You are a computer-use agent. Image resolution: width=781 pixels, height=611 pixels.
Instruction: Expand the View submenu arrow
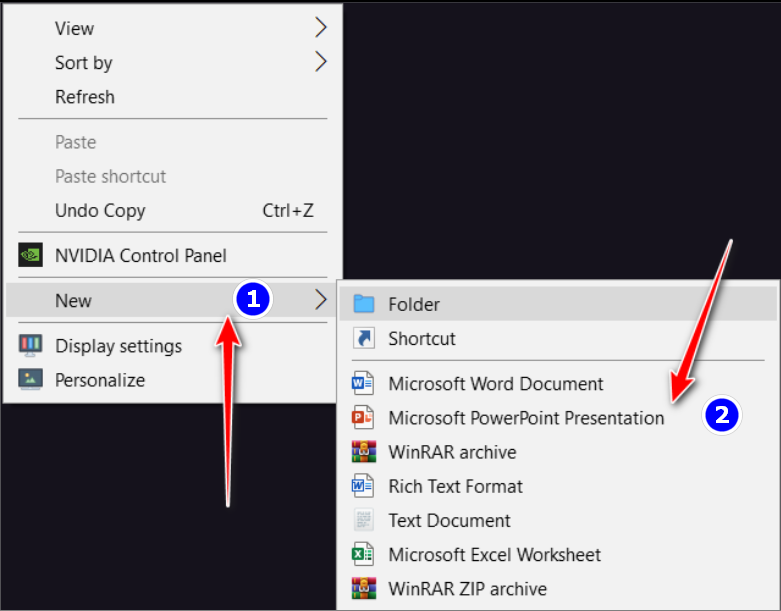click(320, 26)
